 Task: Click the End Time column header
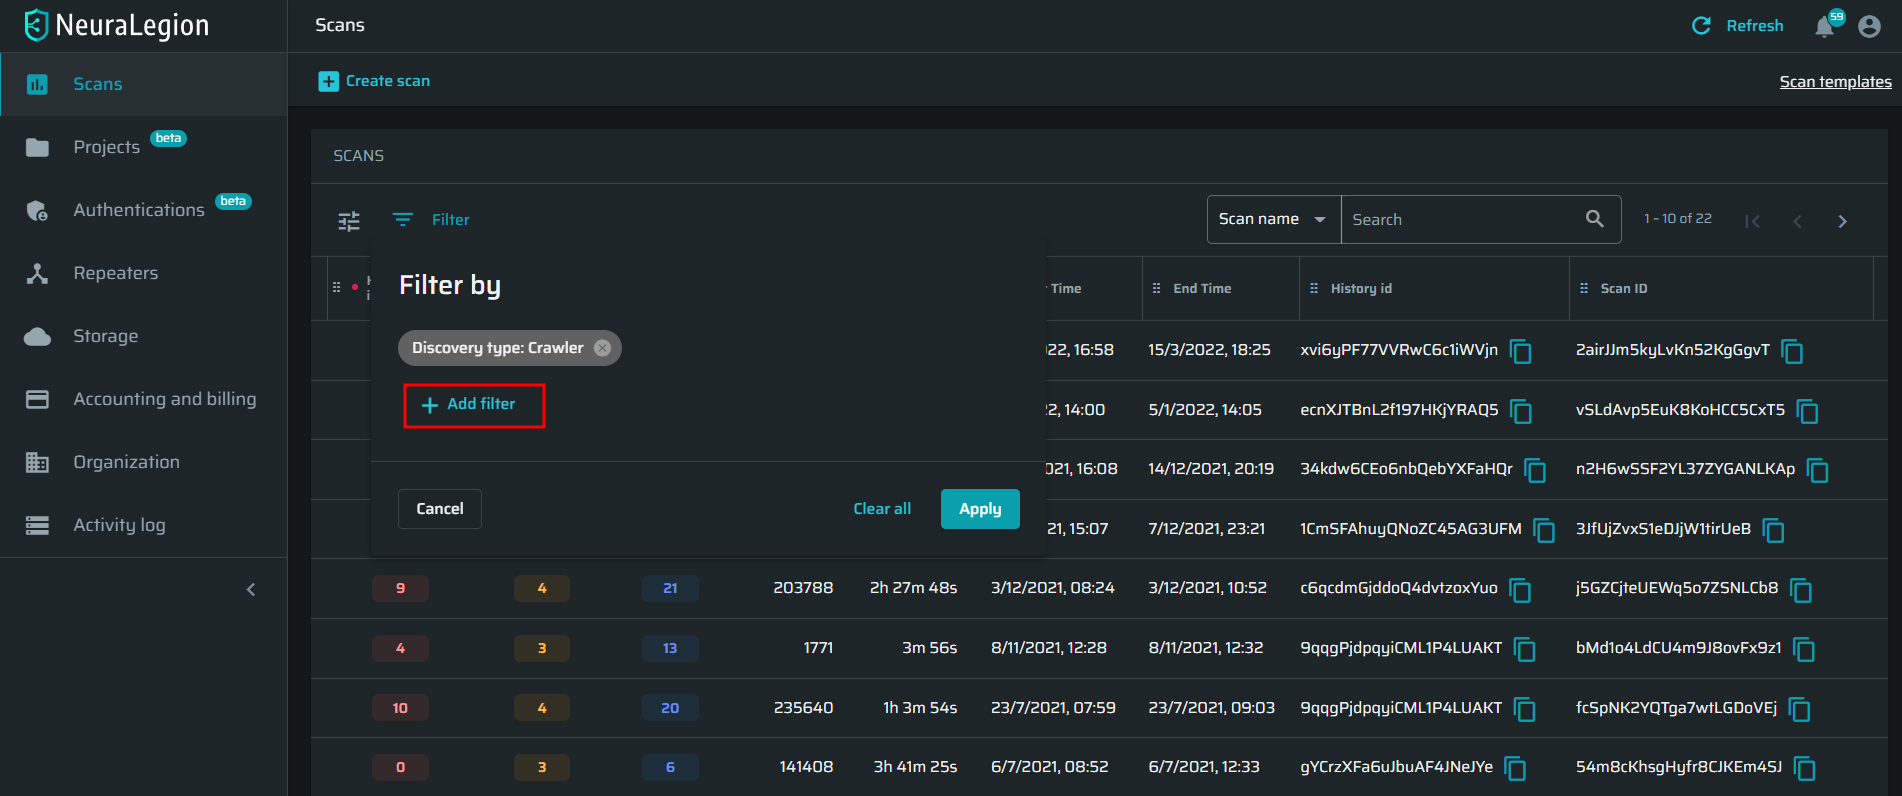click(x=1202, y=288)
